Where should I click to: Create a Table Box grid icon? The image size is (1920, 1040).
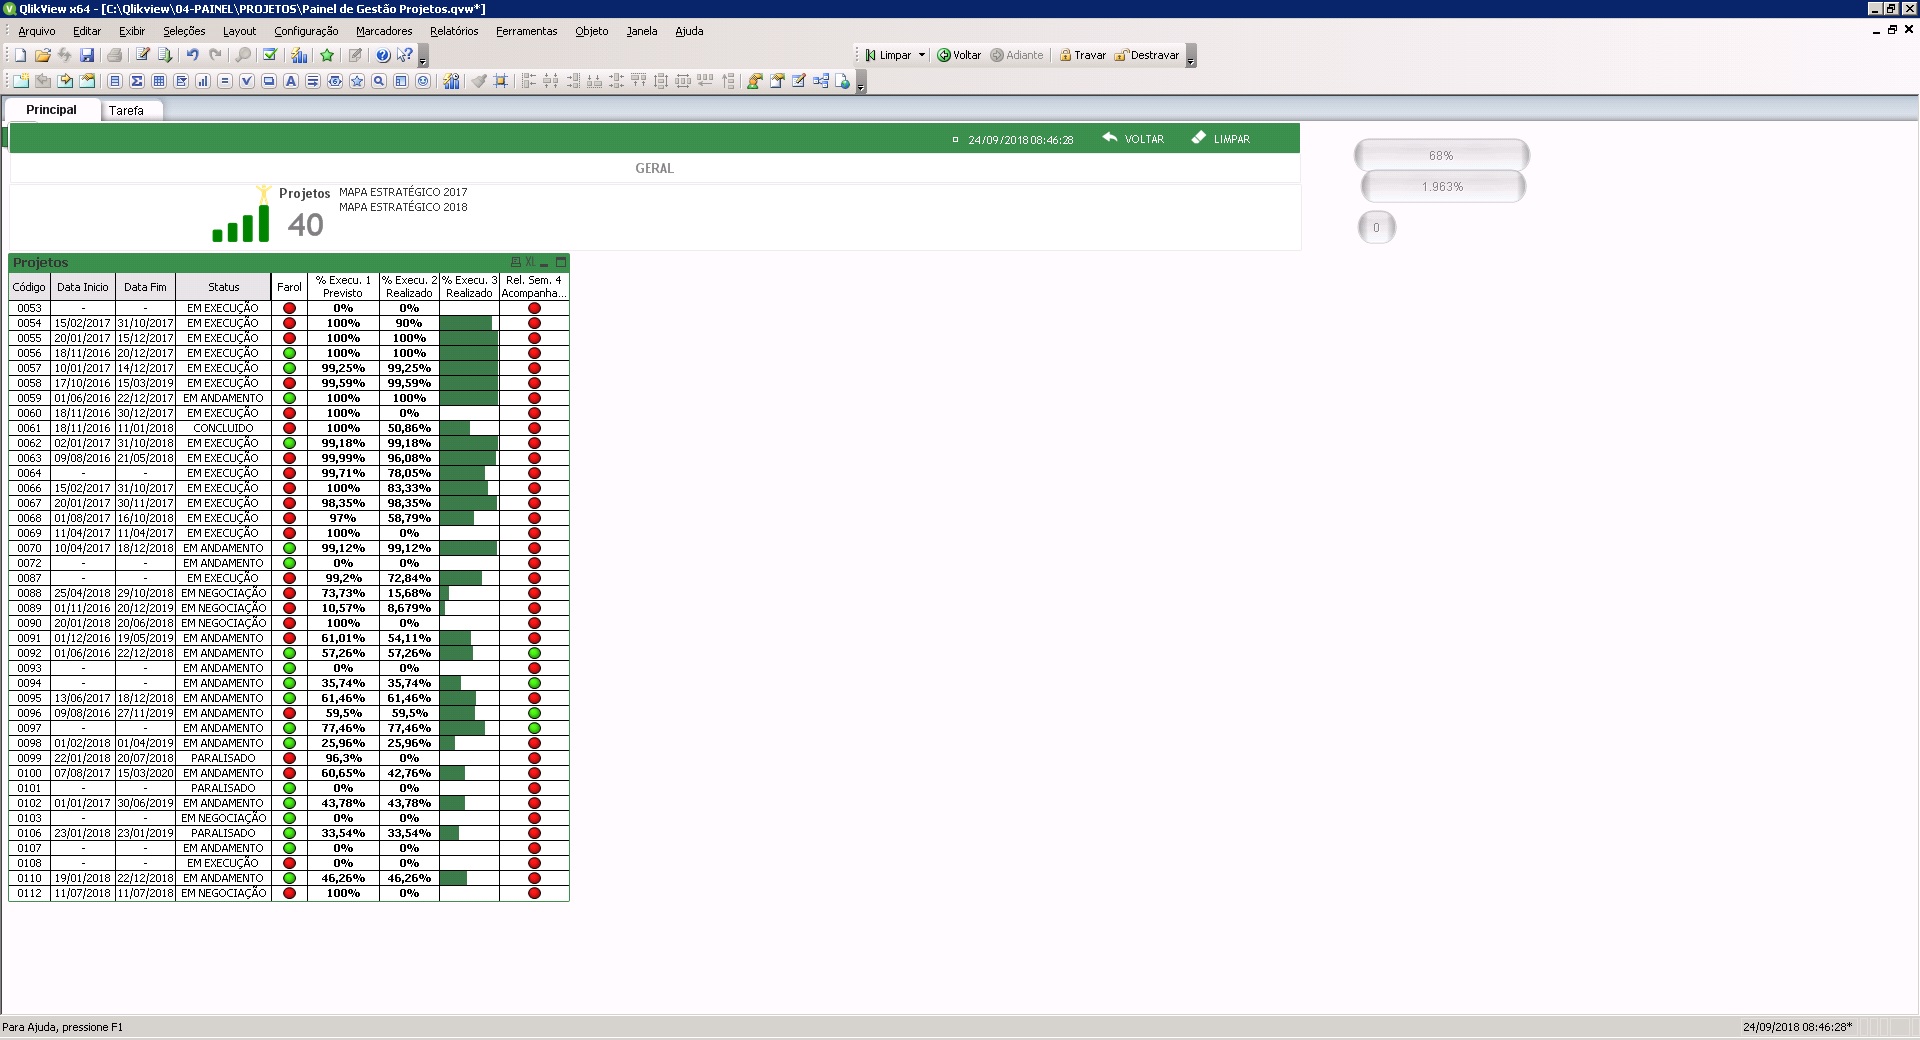159,81
